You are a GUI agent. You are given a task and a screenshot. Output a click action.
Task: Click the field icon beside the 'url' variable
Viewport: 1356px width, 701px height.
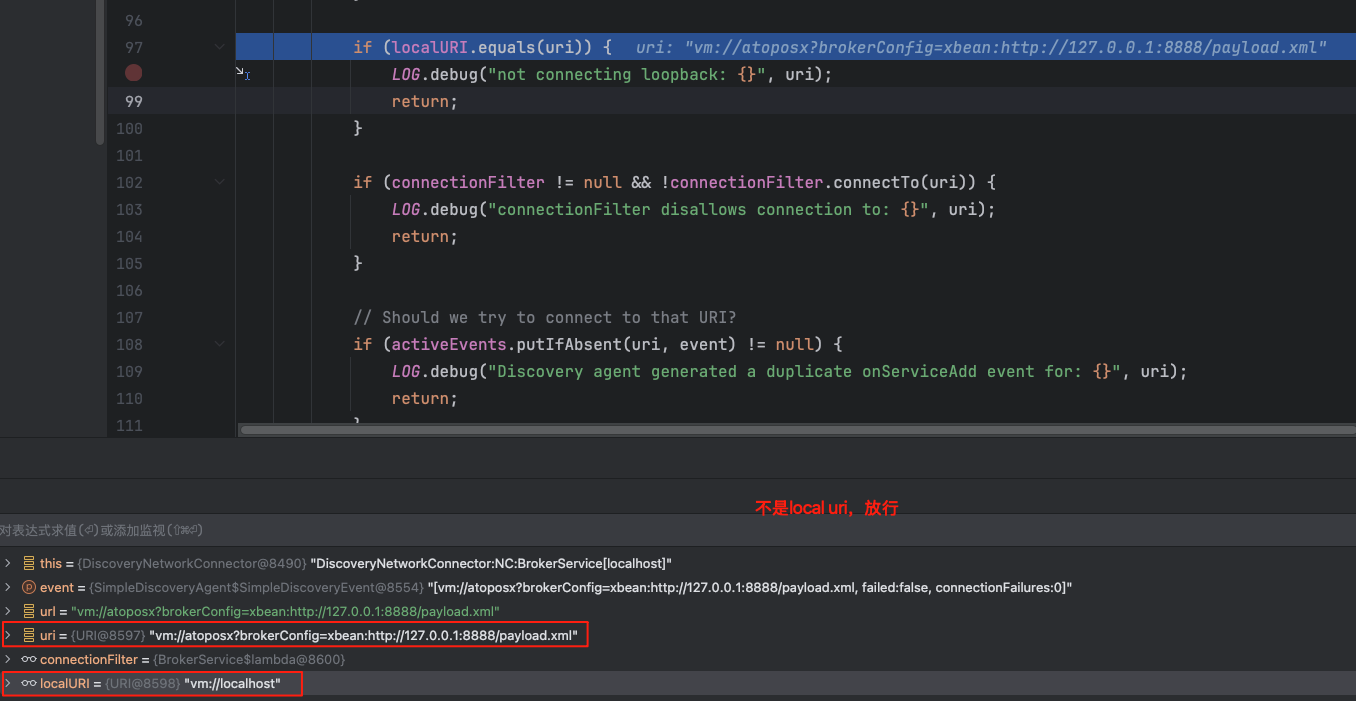pyautogui.click(x=29, y=611)
